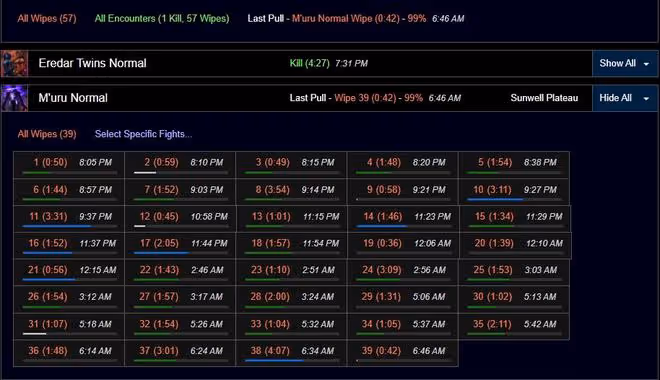Image resolution: width=660 pixels, height=380 pixels.
Task: Open wipe 30 (1:02) at 5:13 AM
Action: (514, 299)
